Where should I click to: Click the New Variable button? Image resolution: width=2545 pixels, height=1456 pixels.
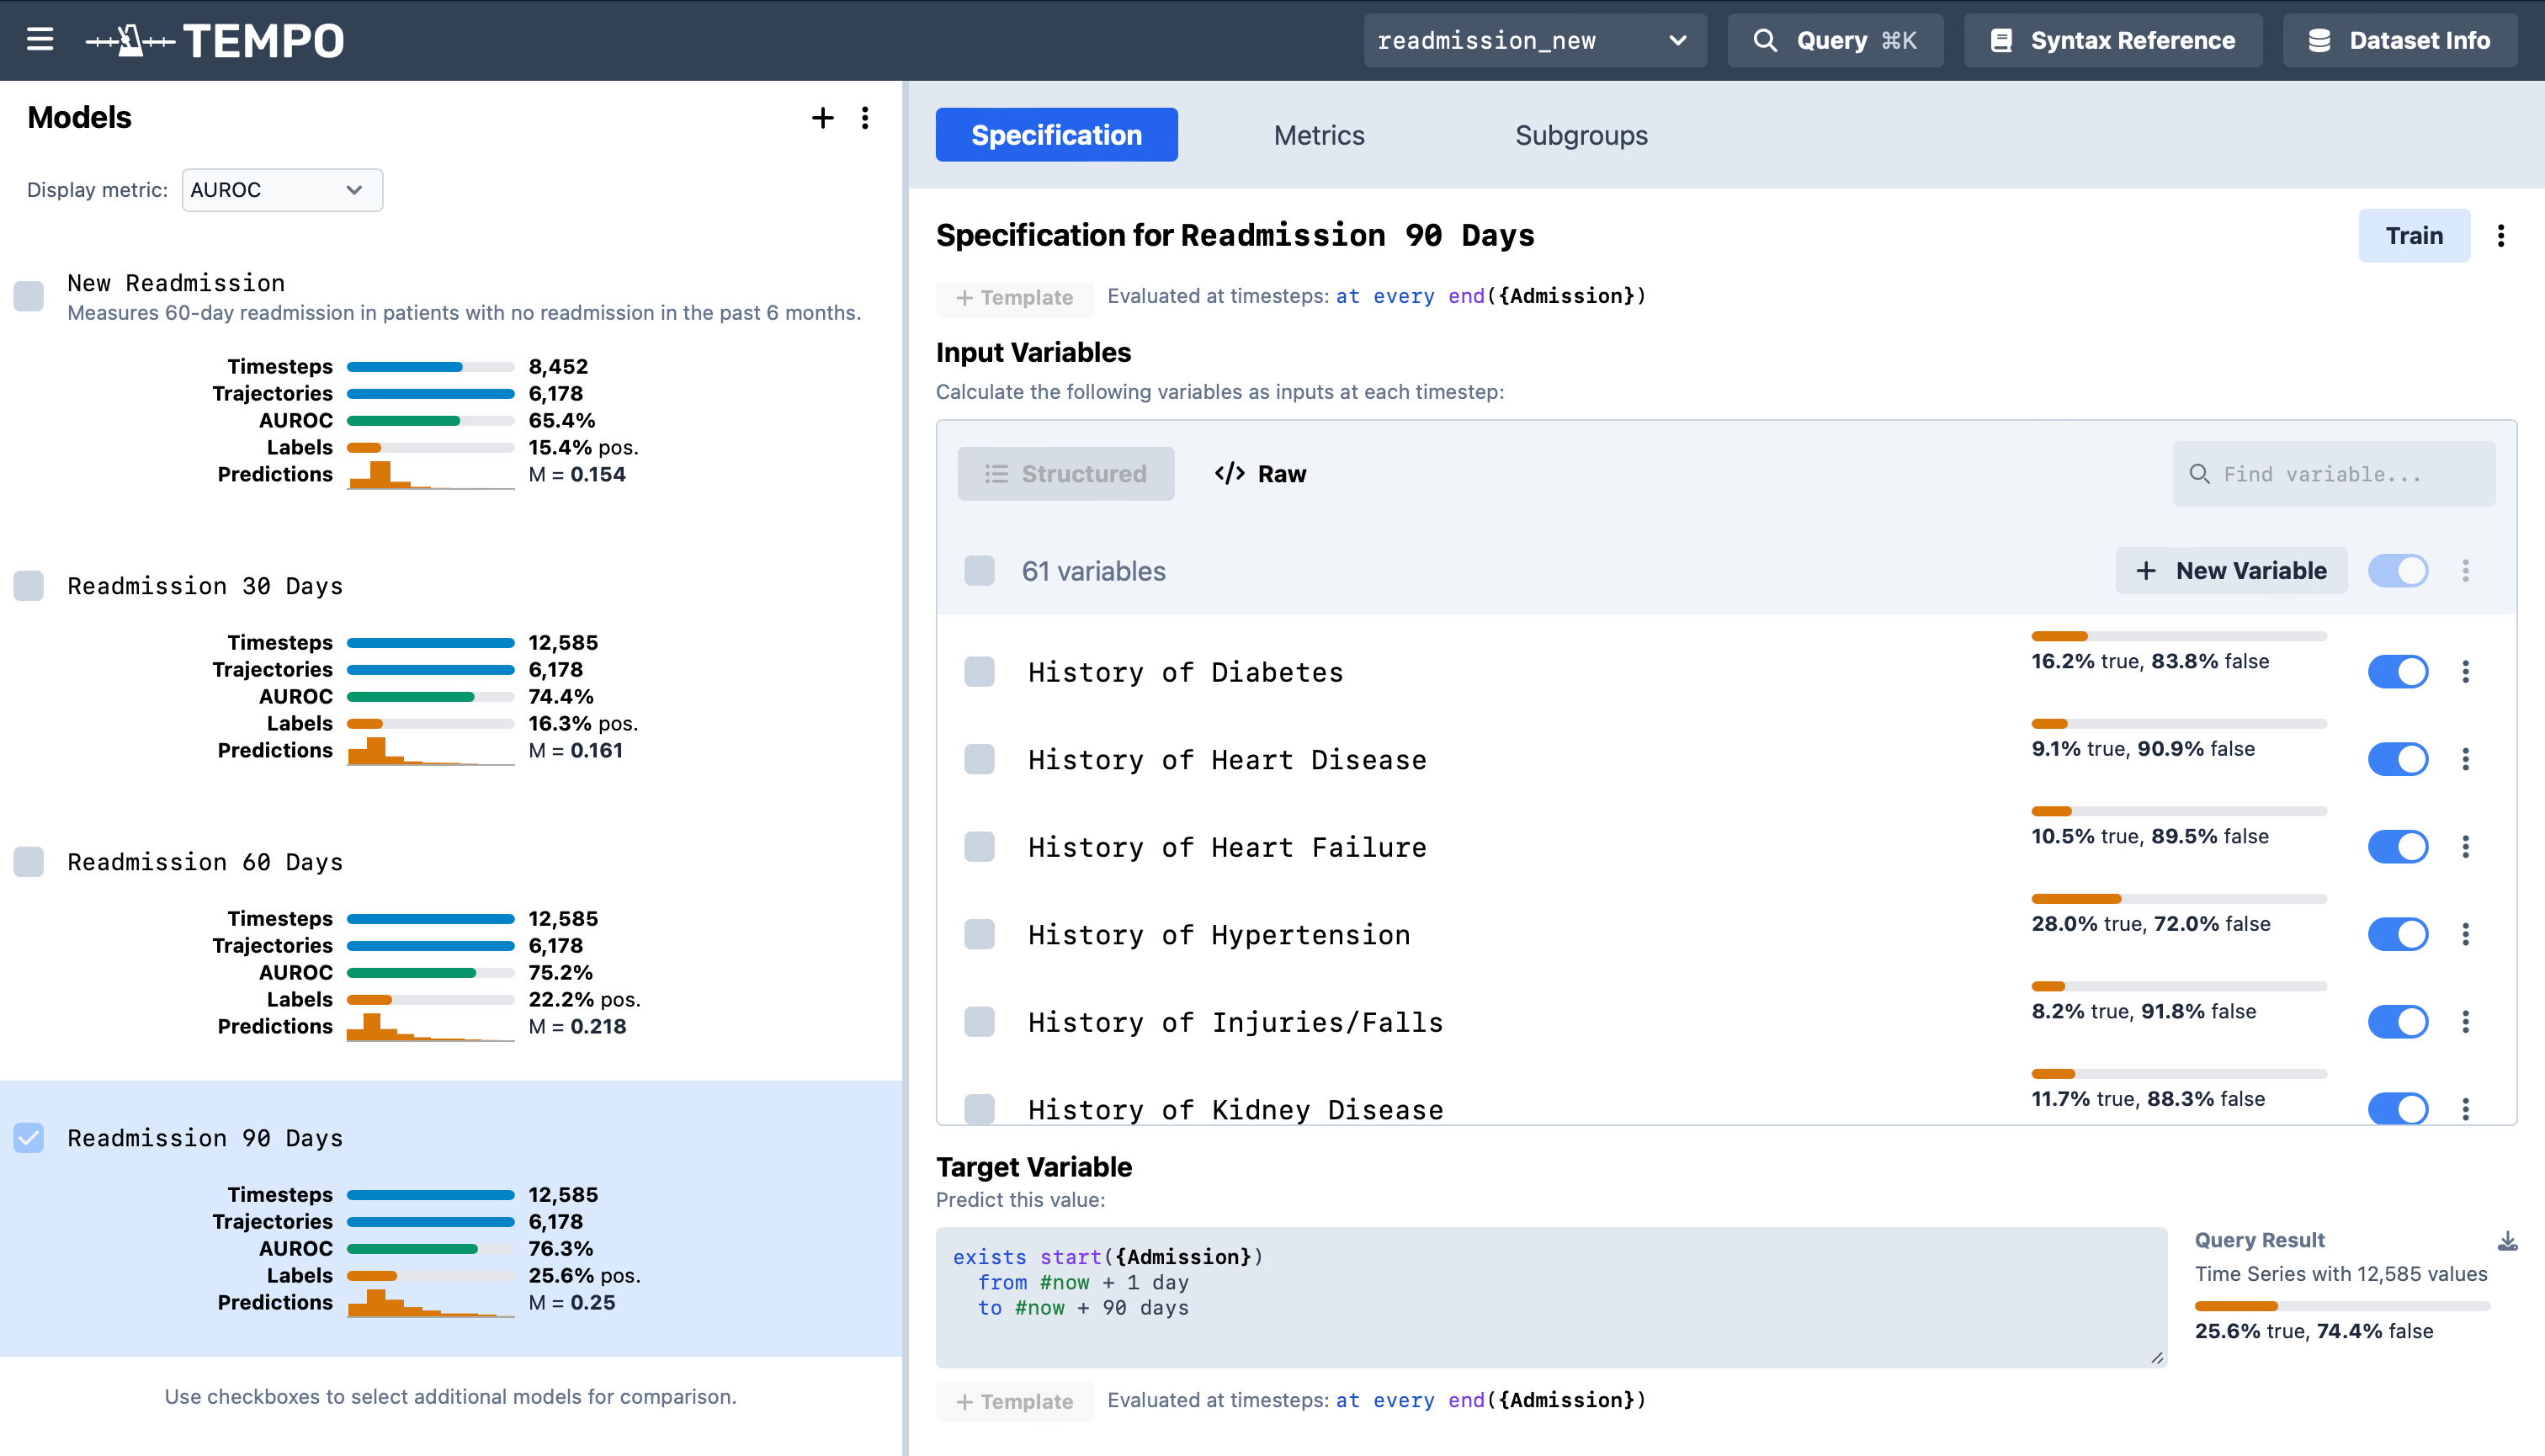(2231, 571)
